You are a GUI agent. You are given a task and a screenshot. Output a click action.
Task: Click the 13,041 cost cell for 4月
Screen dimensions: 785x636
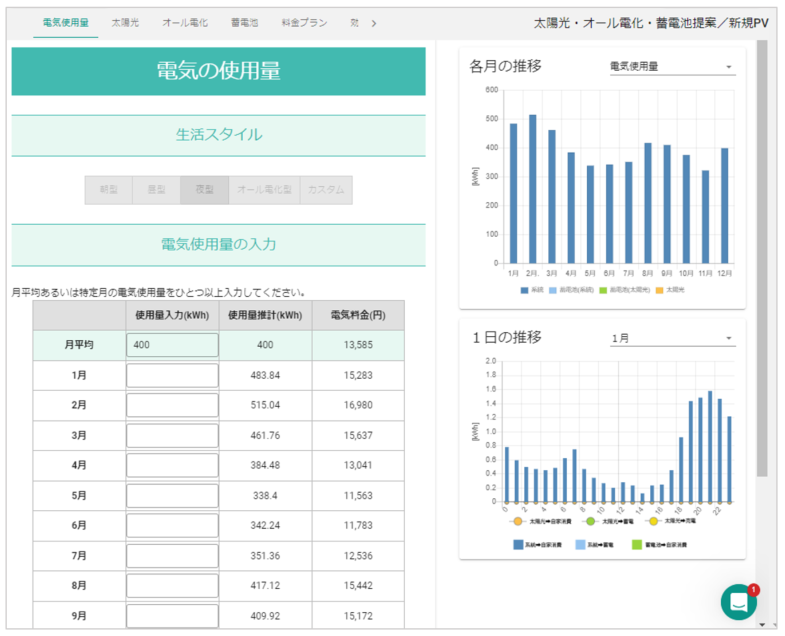click(358, 465)
